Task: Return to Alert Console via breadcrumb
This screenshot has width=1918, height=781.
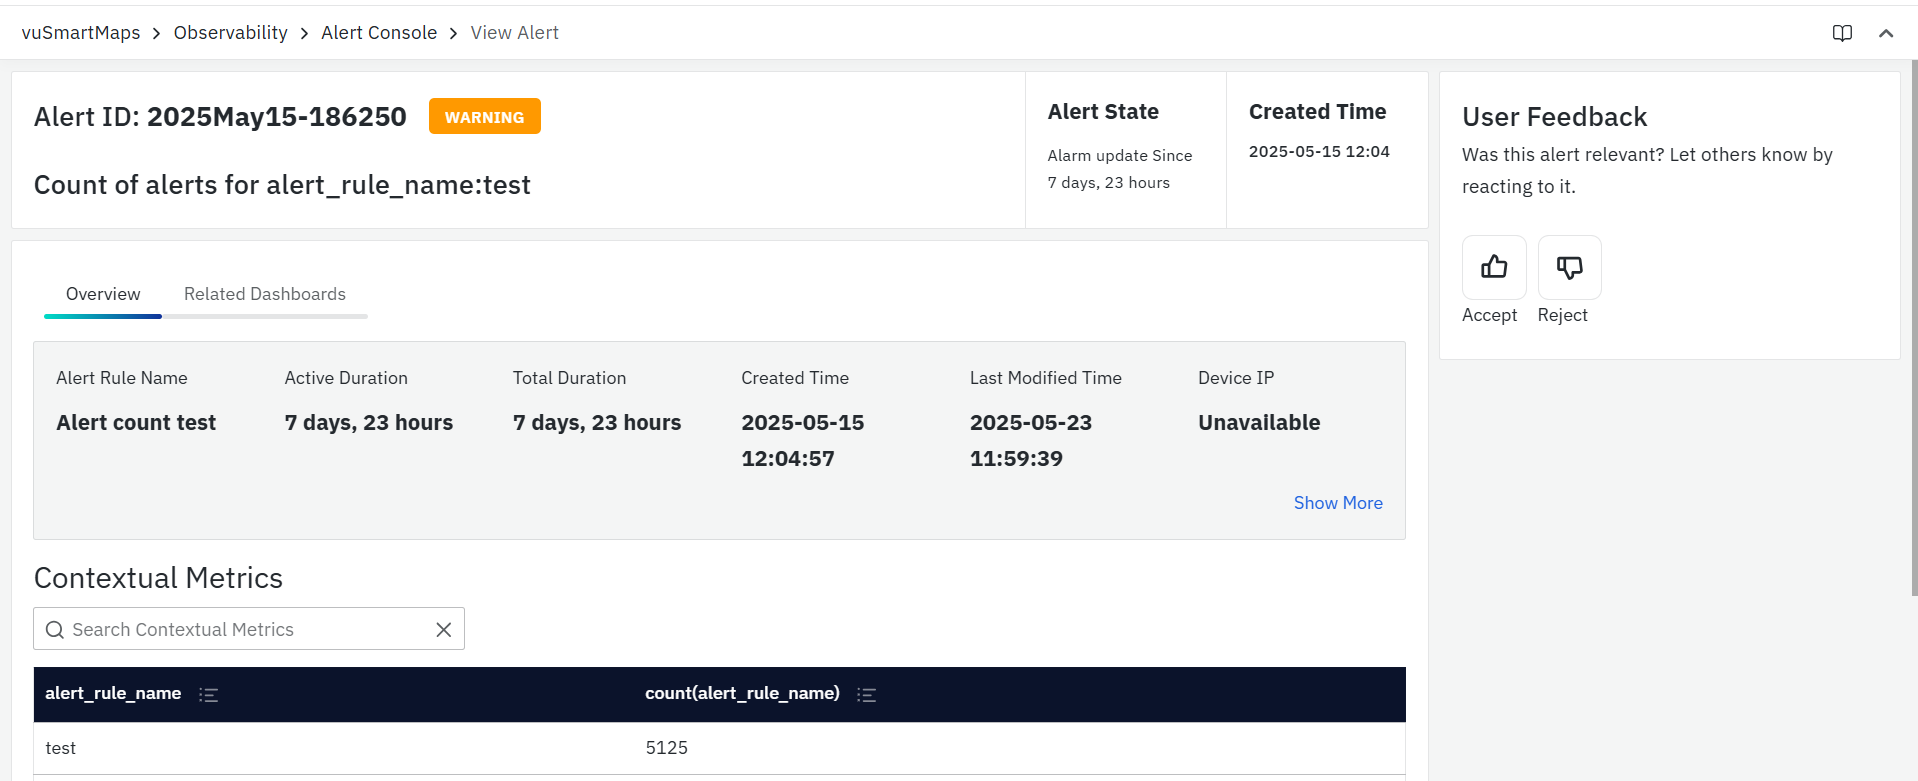Action: tap(379, 33)
